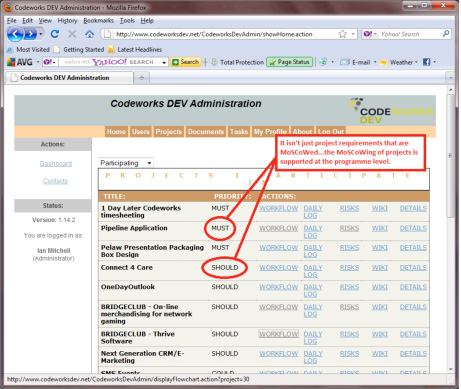The width and height of the screenshot is (461, 389).
Task: Click the Projects navigation tab
Action: (169, 132)
